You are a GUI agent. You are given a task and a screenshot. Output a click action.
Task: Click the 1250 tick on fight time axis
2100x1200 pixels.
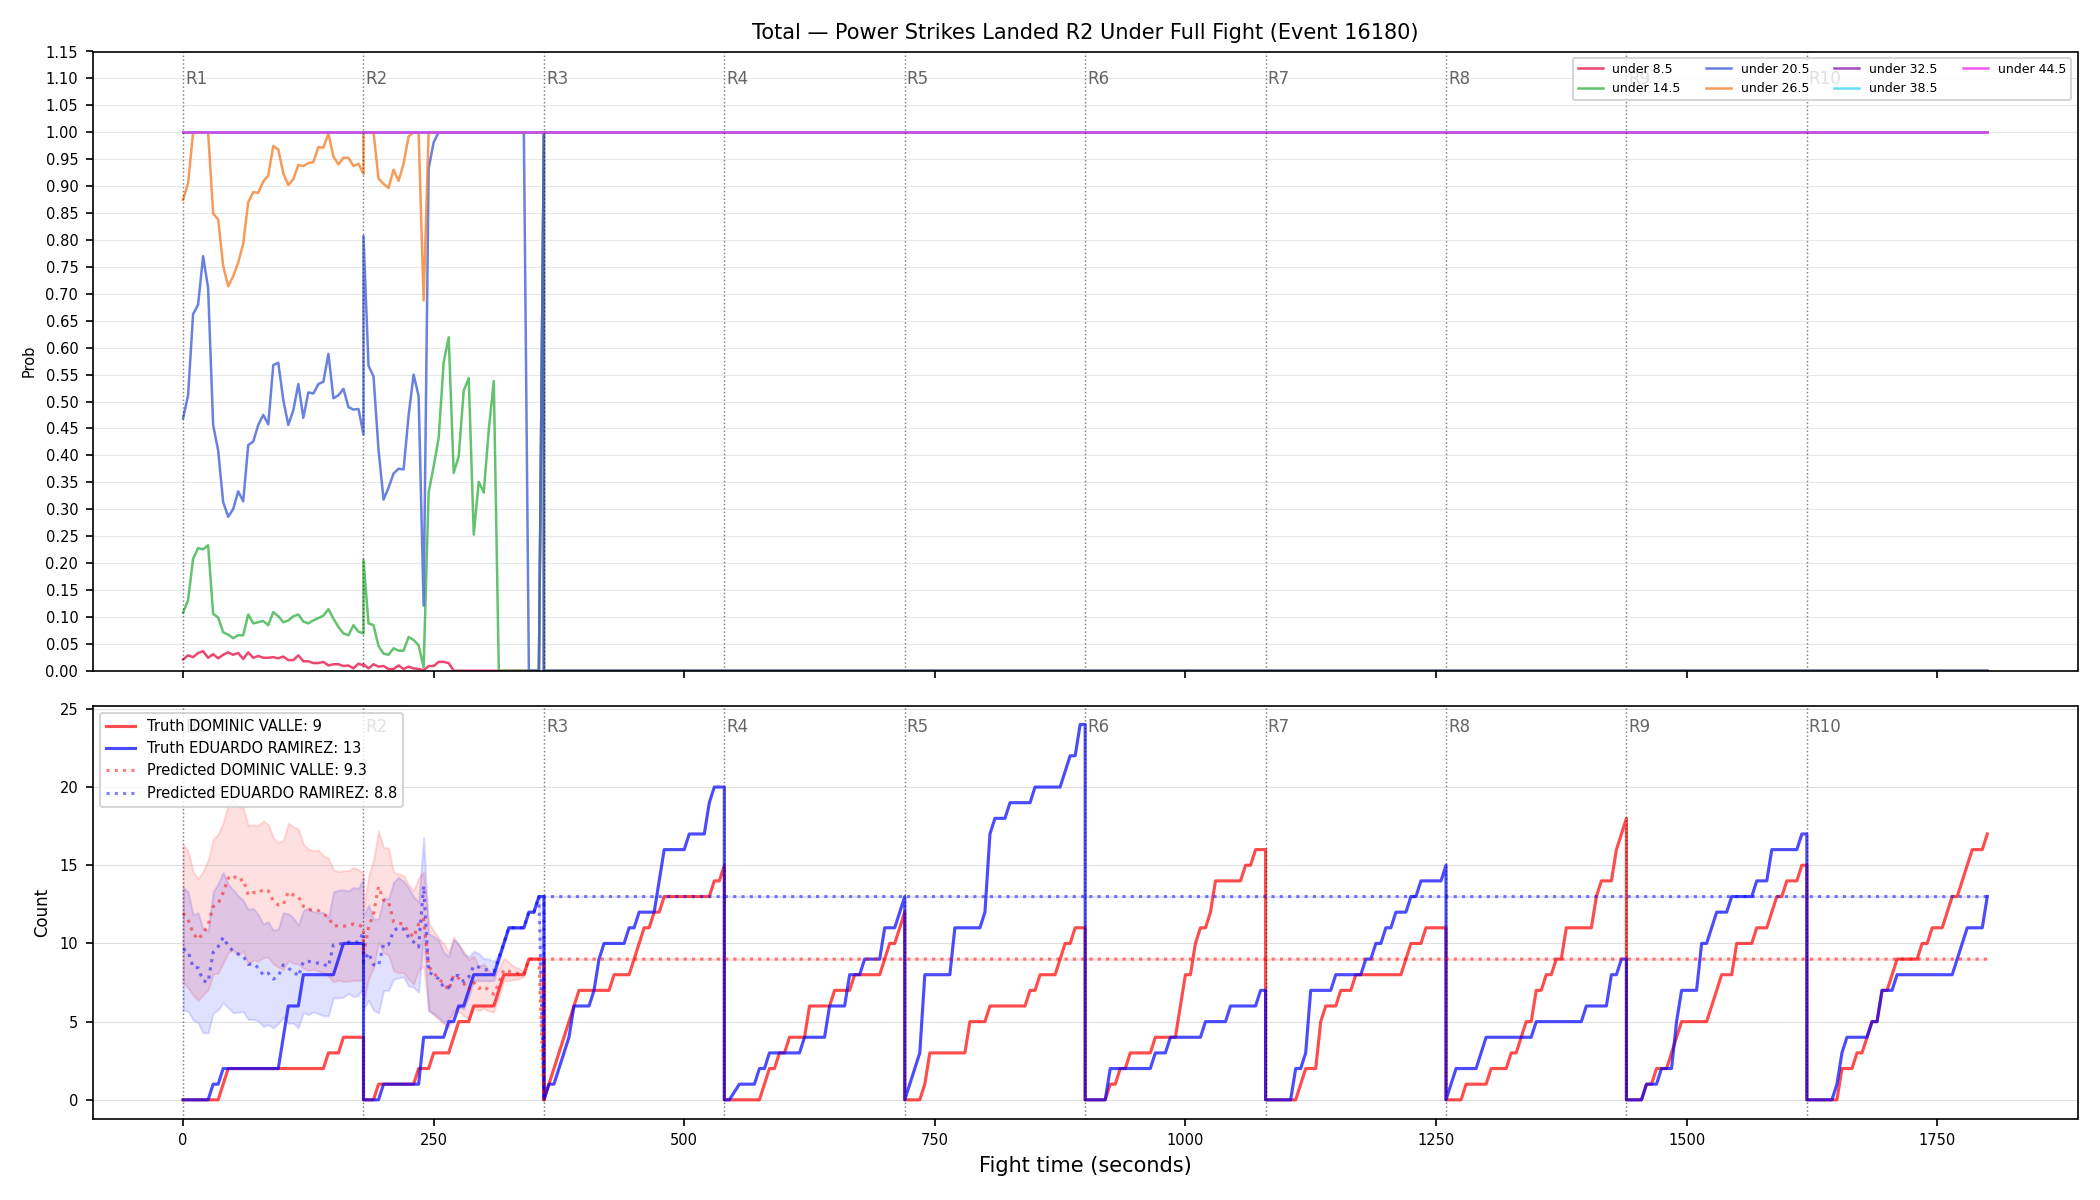coord(1436,1139)
